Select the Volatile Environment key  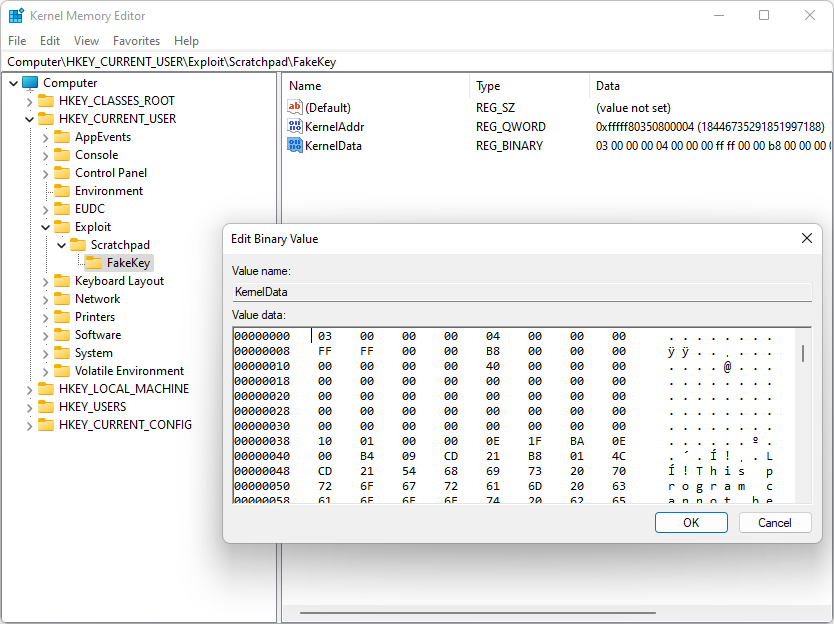click(x=129, y=371)
